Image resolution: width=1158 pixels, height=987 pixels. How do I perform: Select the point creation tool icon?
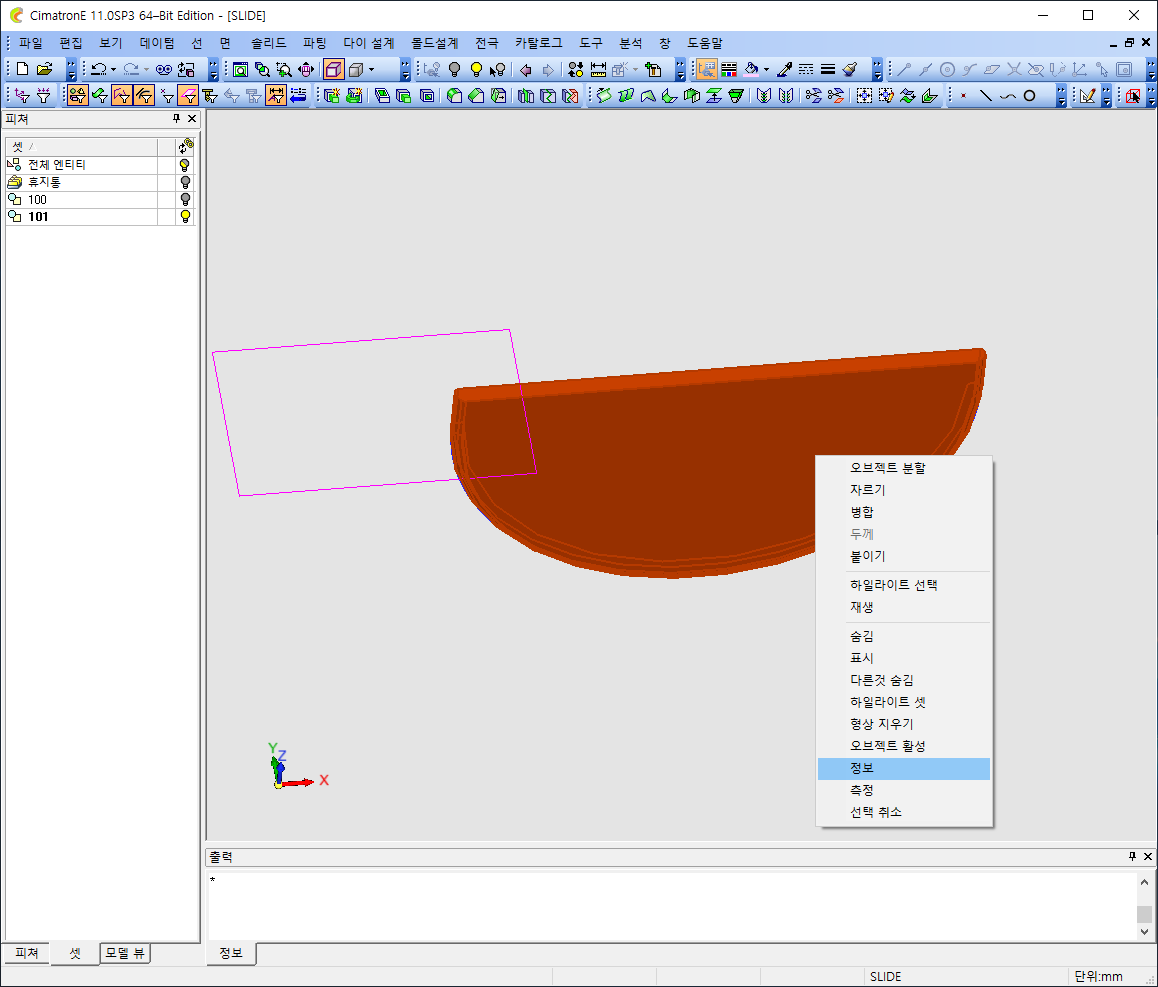point(964,95)
